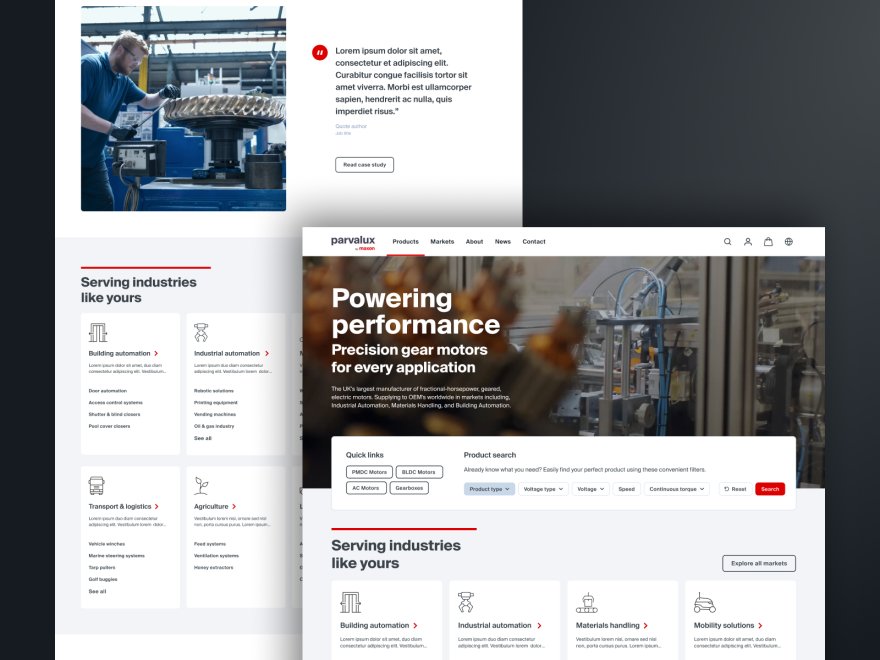The image size is (880, 660).
Task: Click the Materials handling conveyor icon
Action: (587, 603)
